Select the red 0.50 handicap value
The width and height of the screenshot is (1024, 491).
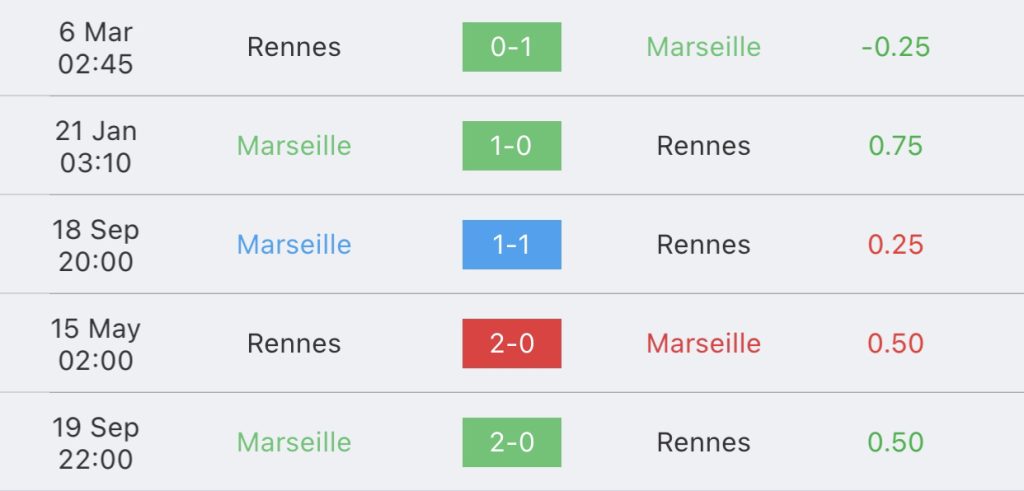895,344
